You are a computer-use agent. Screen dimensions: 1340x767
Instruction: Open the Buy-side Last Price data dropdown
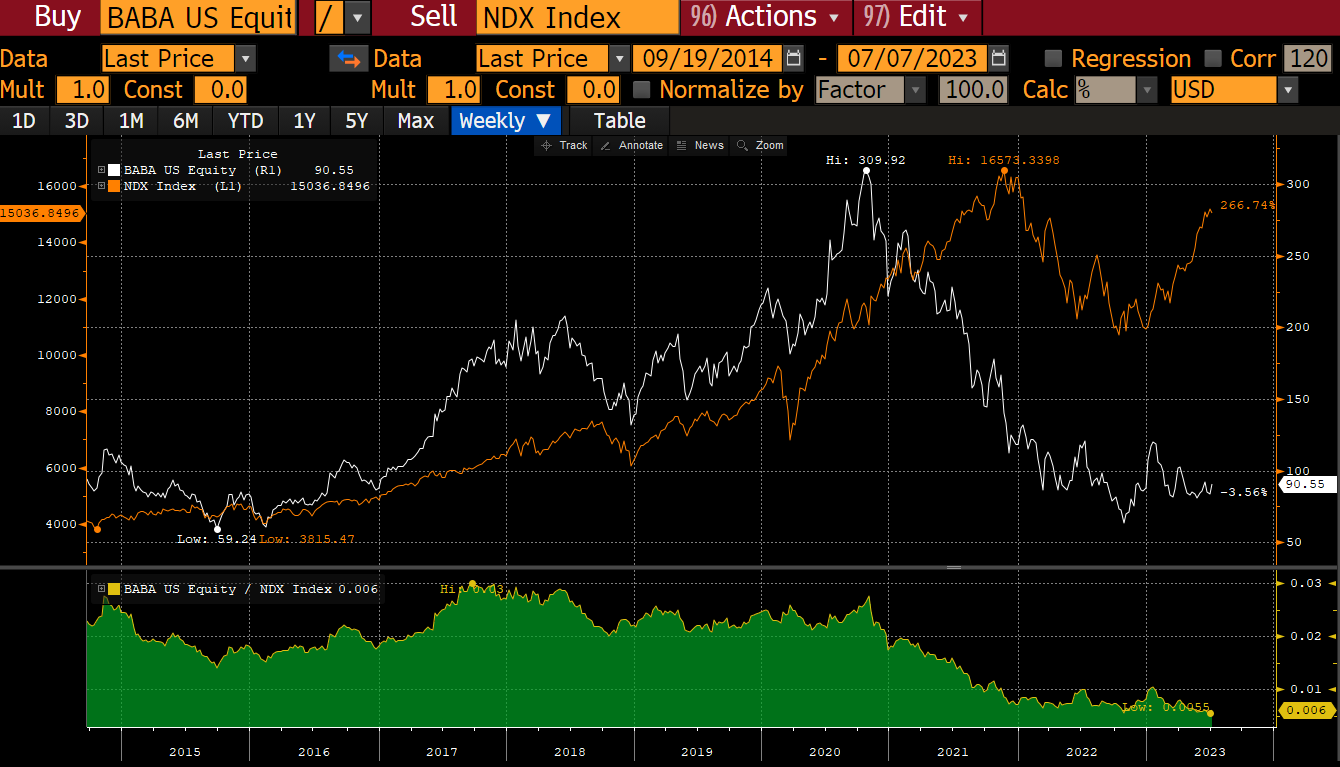coord(246,59)
